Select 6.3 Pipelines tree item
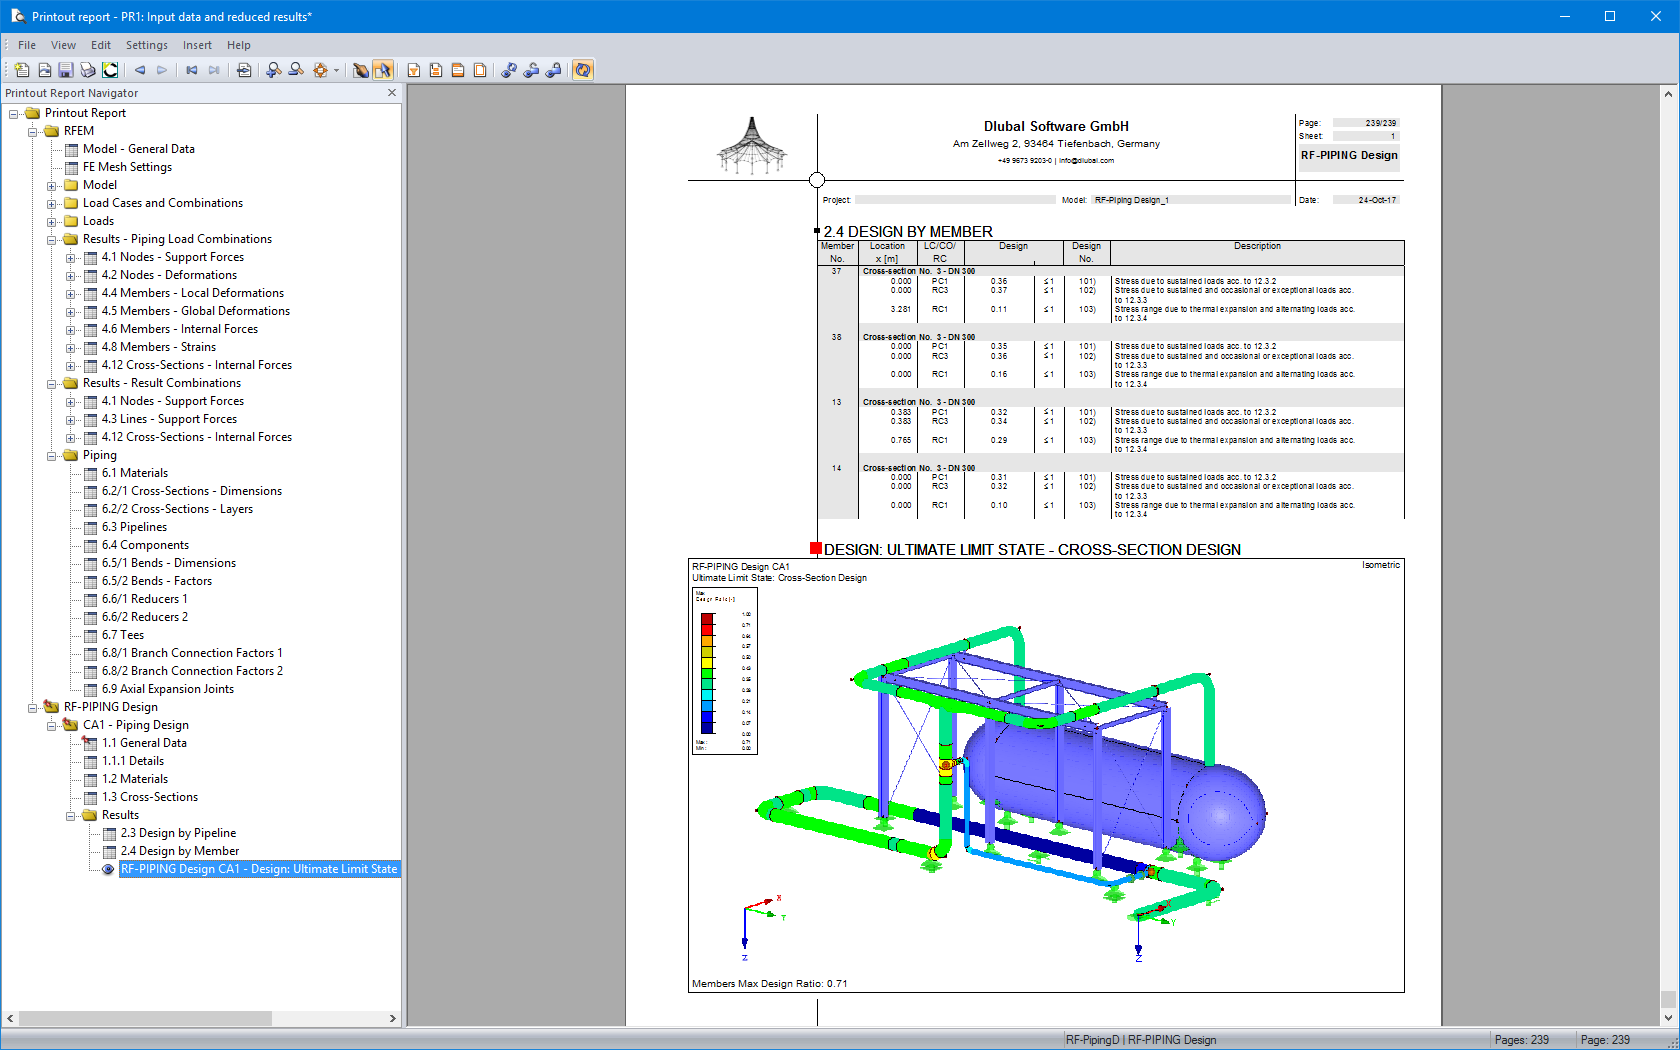 (134, 527)
